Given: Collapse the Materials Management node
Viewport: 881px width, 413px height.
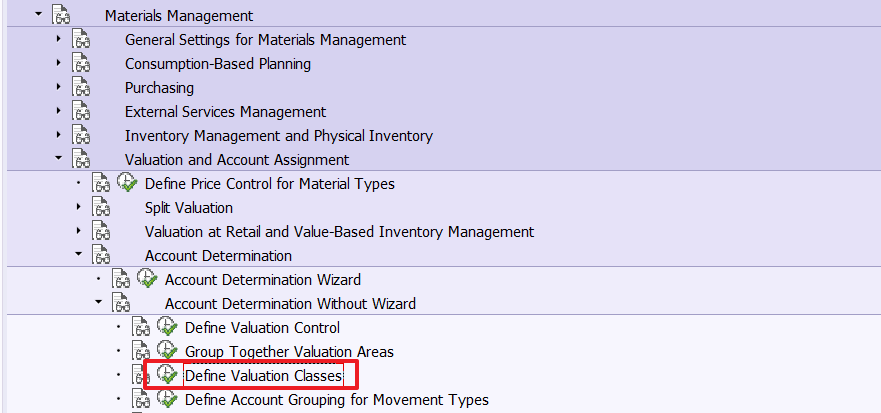Looking at the screenshot, I should (38, 15).
